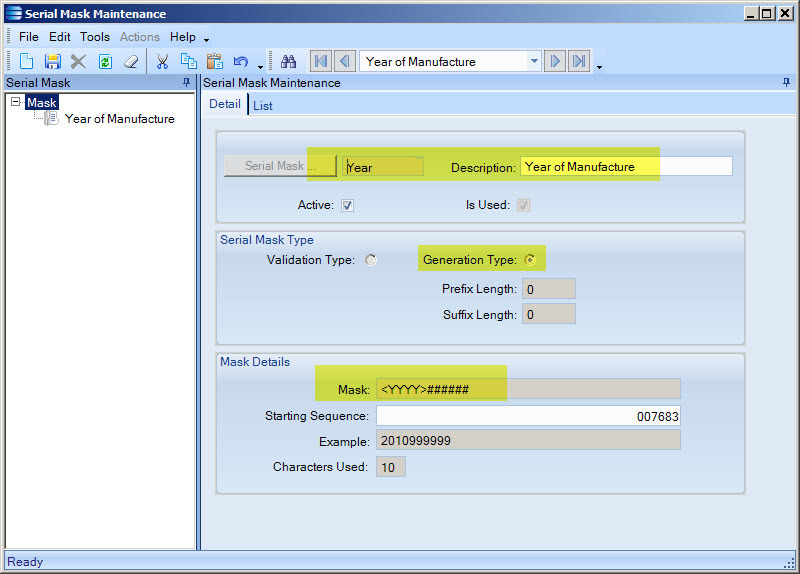Click the Undo arrow icon
This screenshot has width=800, height=574.
click(x=240, y=62)
